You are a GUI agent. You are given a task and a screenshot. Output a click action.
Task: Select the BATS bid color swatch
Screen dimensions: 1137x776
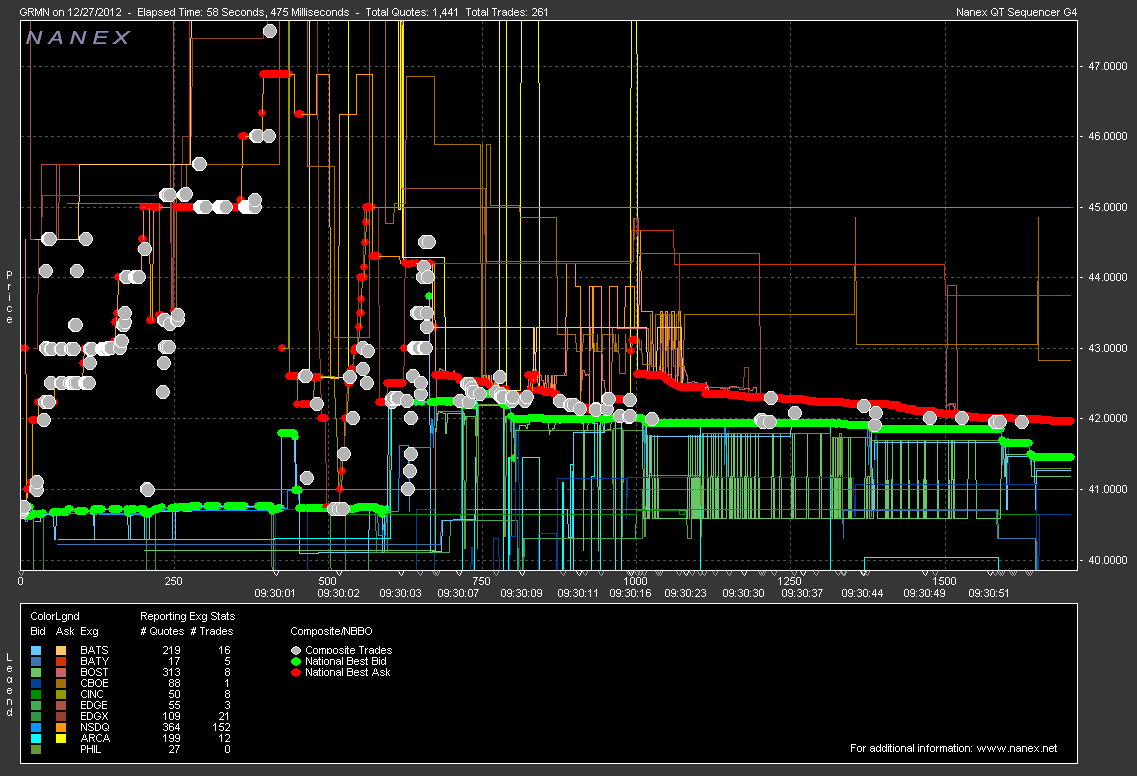(x=37, y=651)
